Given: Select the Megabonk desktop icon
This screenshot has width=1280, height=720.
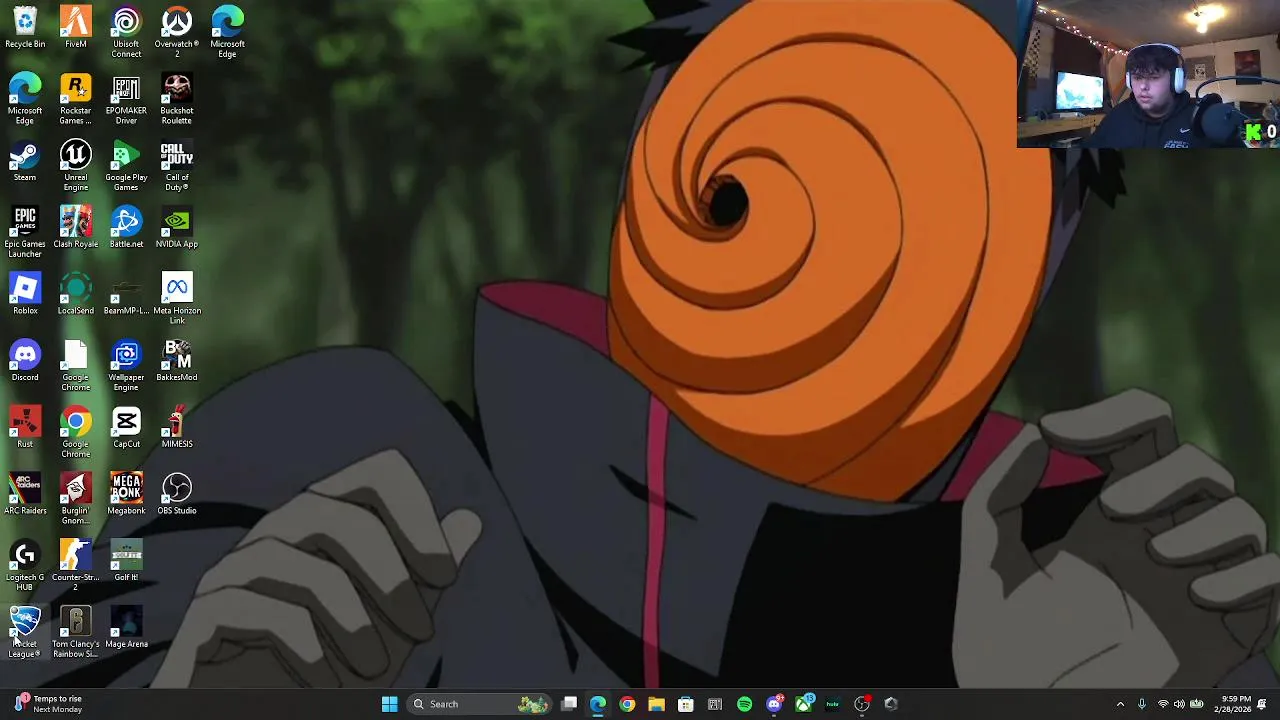Looking at the screenshot, I should [126, 495].
